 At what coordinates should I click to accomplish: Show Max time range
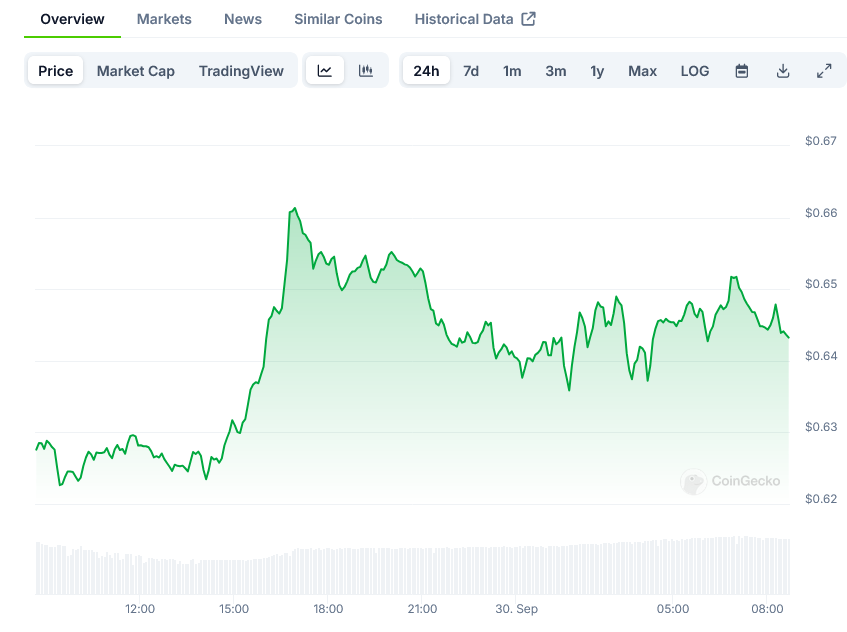(642, 71)
